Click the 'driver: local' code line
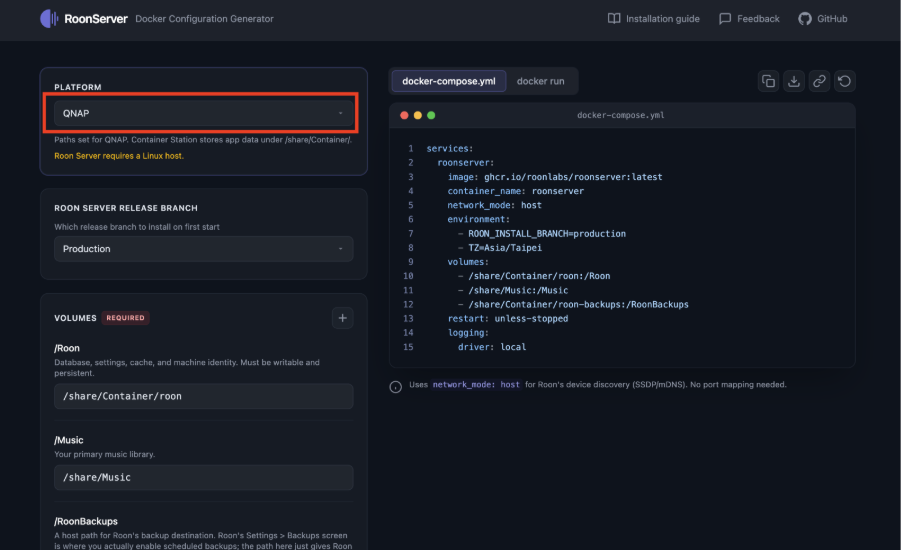This screenshot has width=901, height=550. coord(492,347)
